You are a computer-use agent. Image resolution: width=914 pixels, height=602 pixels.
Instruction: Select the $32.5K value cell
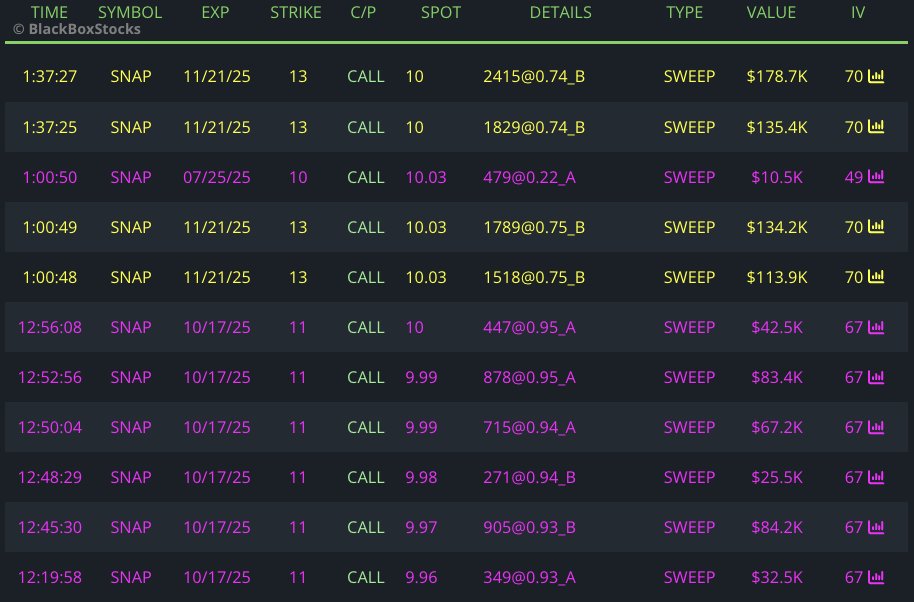(x=777, y=578)
